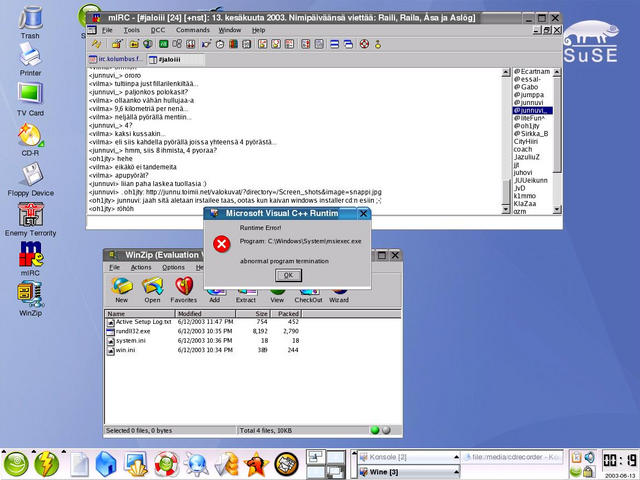Screen dimensions: 640x480
Task: Select the TV Card desktop icon
Action: [x=30, y=99]
